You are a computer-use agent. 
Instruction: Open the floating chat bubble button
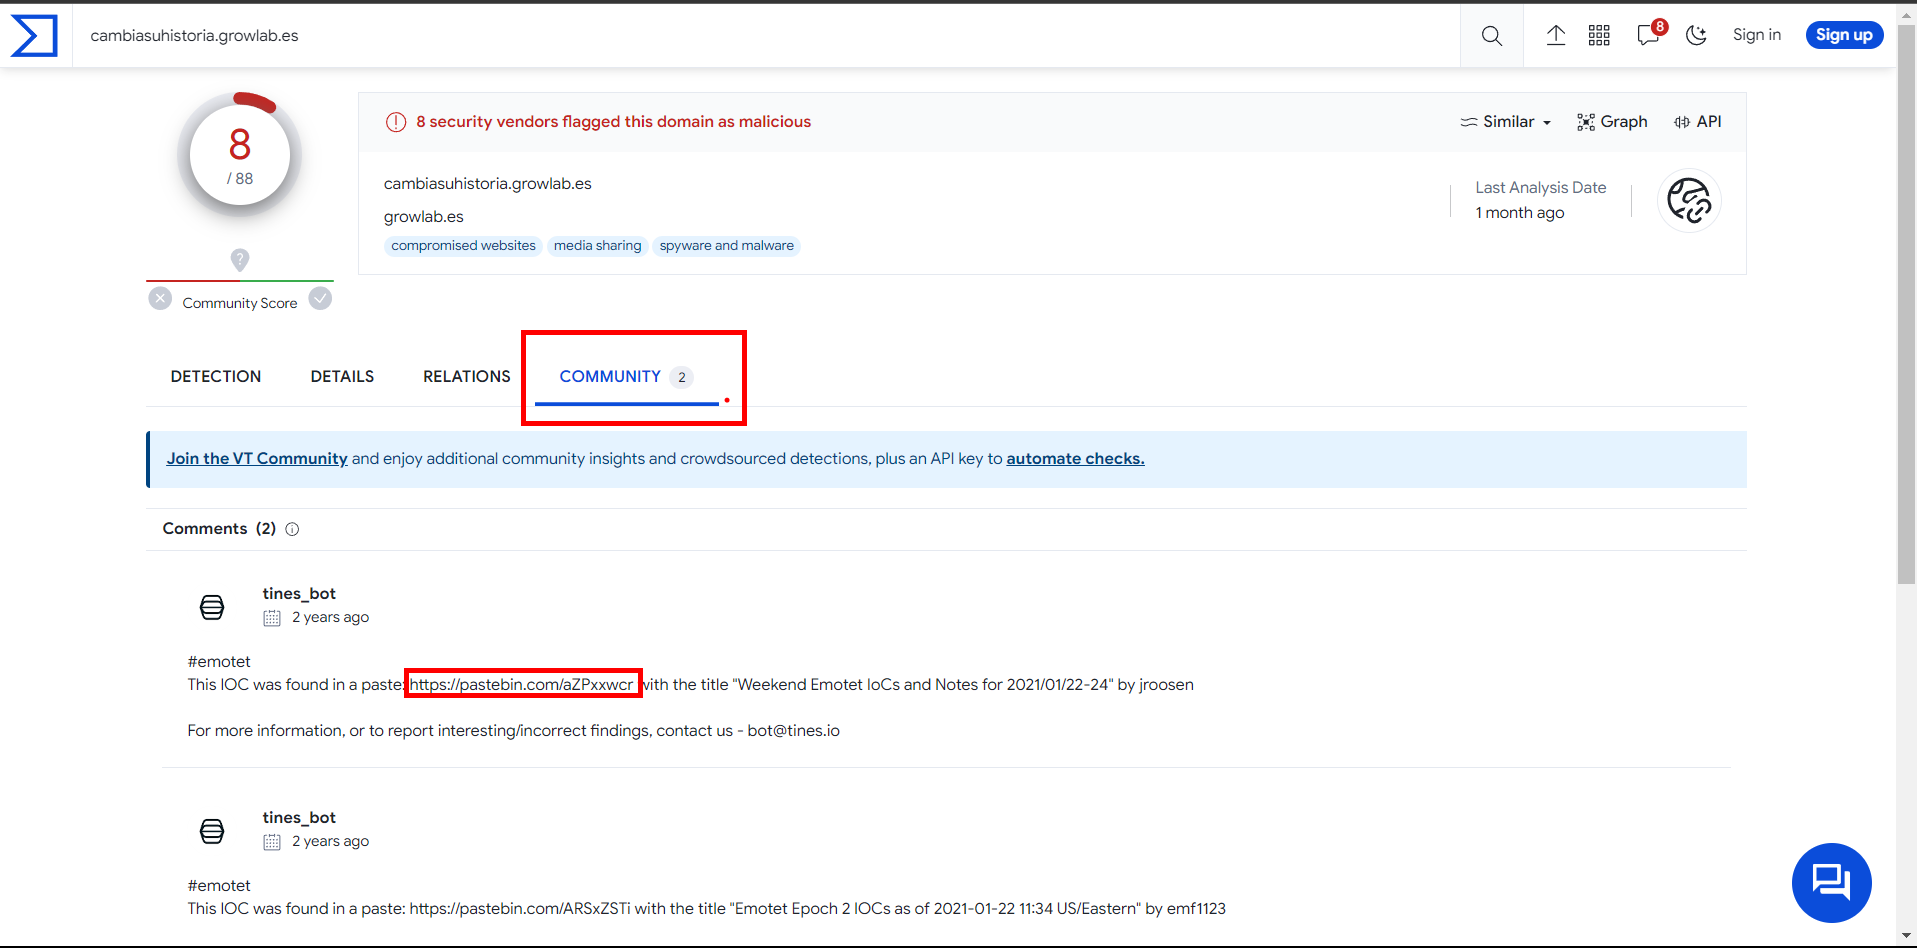click(x=1830, y=882)
